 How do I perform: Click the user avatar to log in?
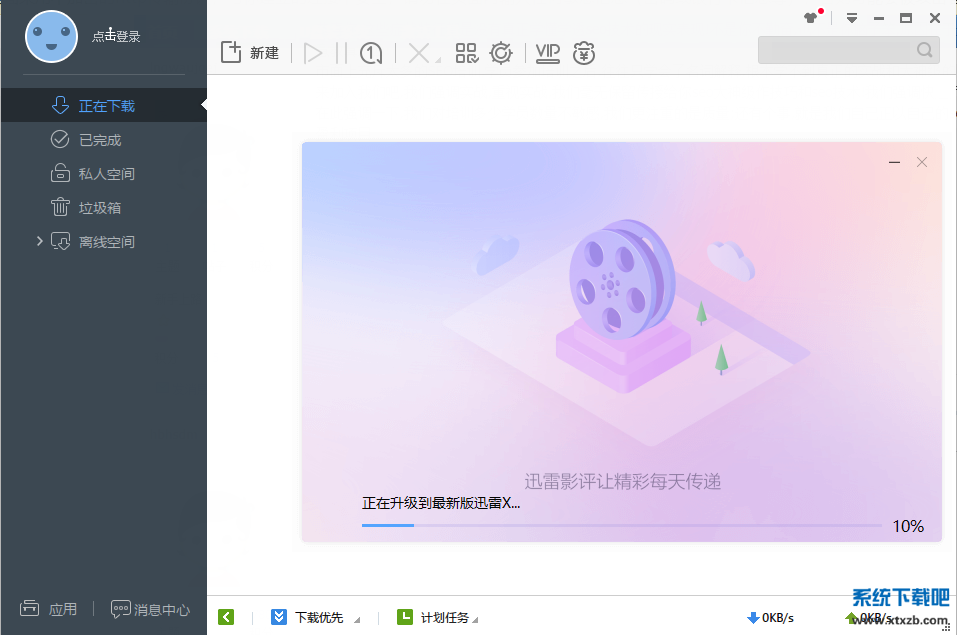tap(51, 37)
